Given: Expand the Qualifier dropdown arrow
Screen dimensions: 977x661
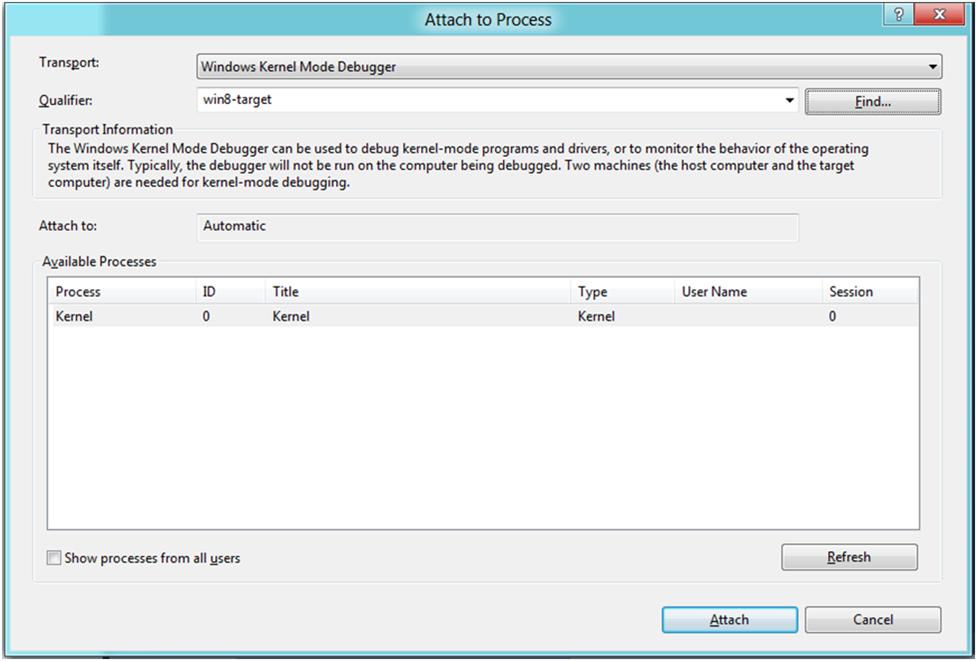Looking at the screenshot, I should click(x=789, y=101).
